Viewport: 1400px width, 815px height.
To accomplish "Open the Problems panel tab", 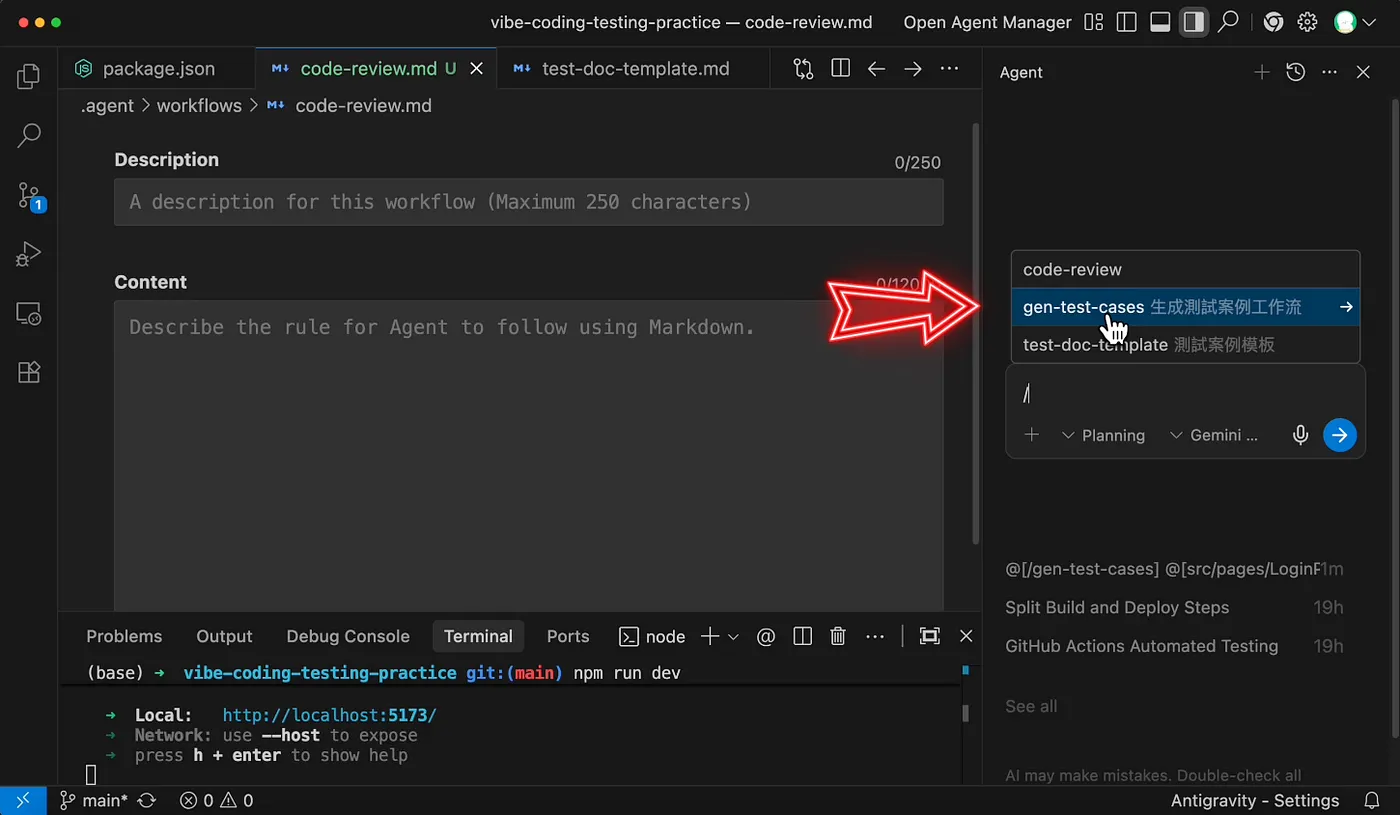I will click(x=124, y=636).
